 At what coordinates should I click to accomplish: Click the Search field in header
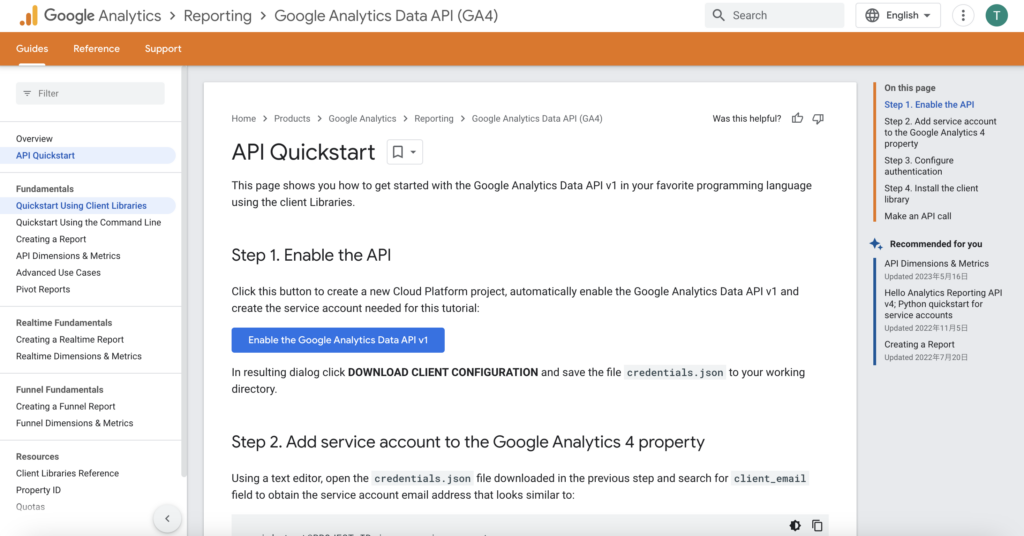pos(774,15)
